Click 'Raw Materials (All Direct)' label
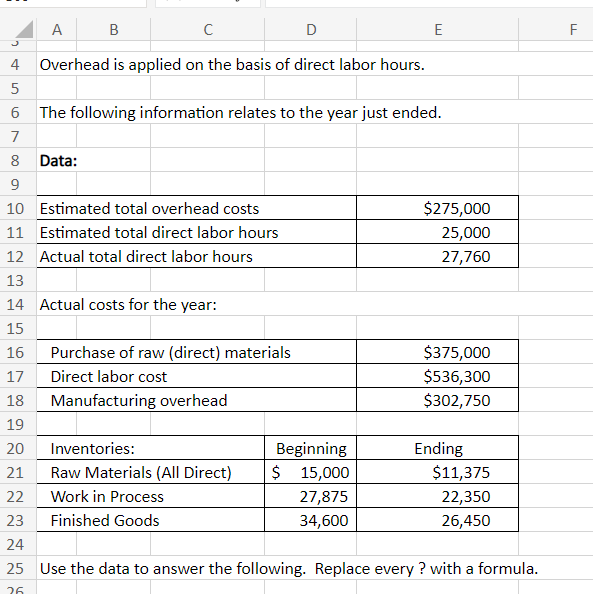 tap(141, 472)
